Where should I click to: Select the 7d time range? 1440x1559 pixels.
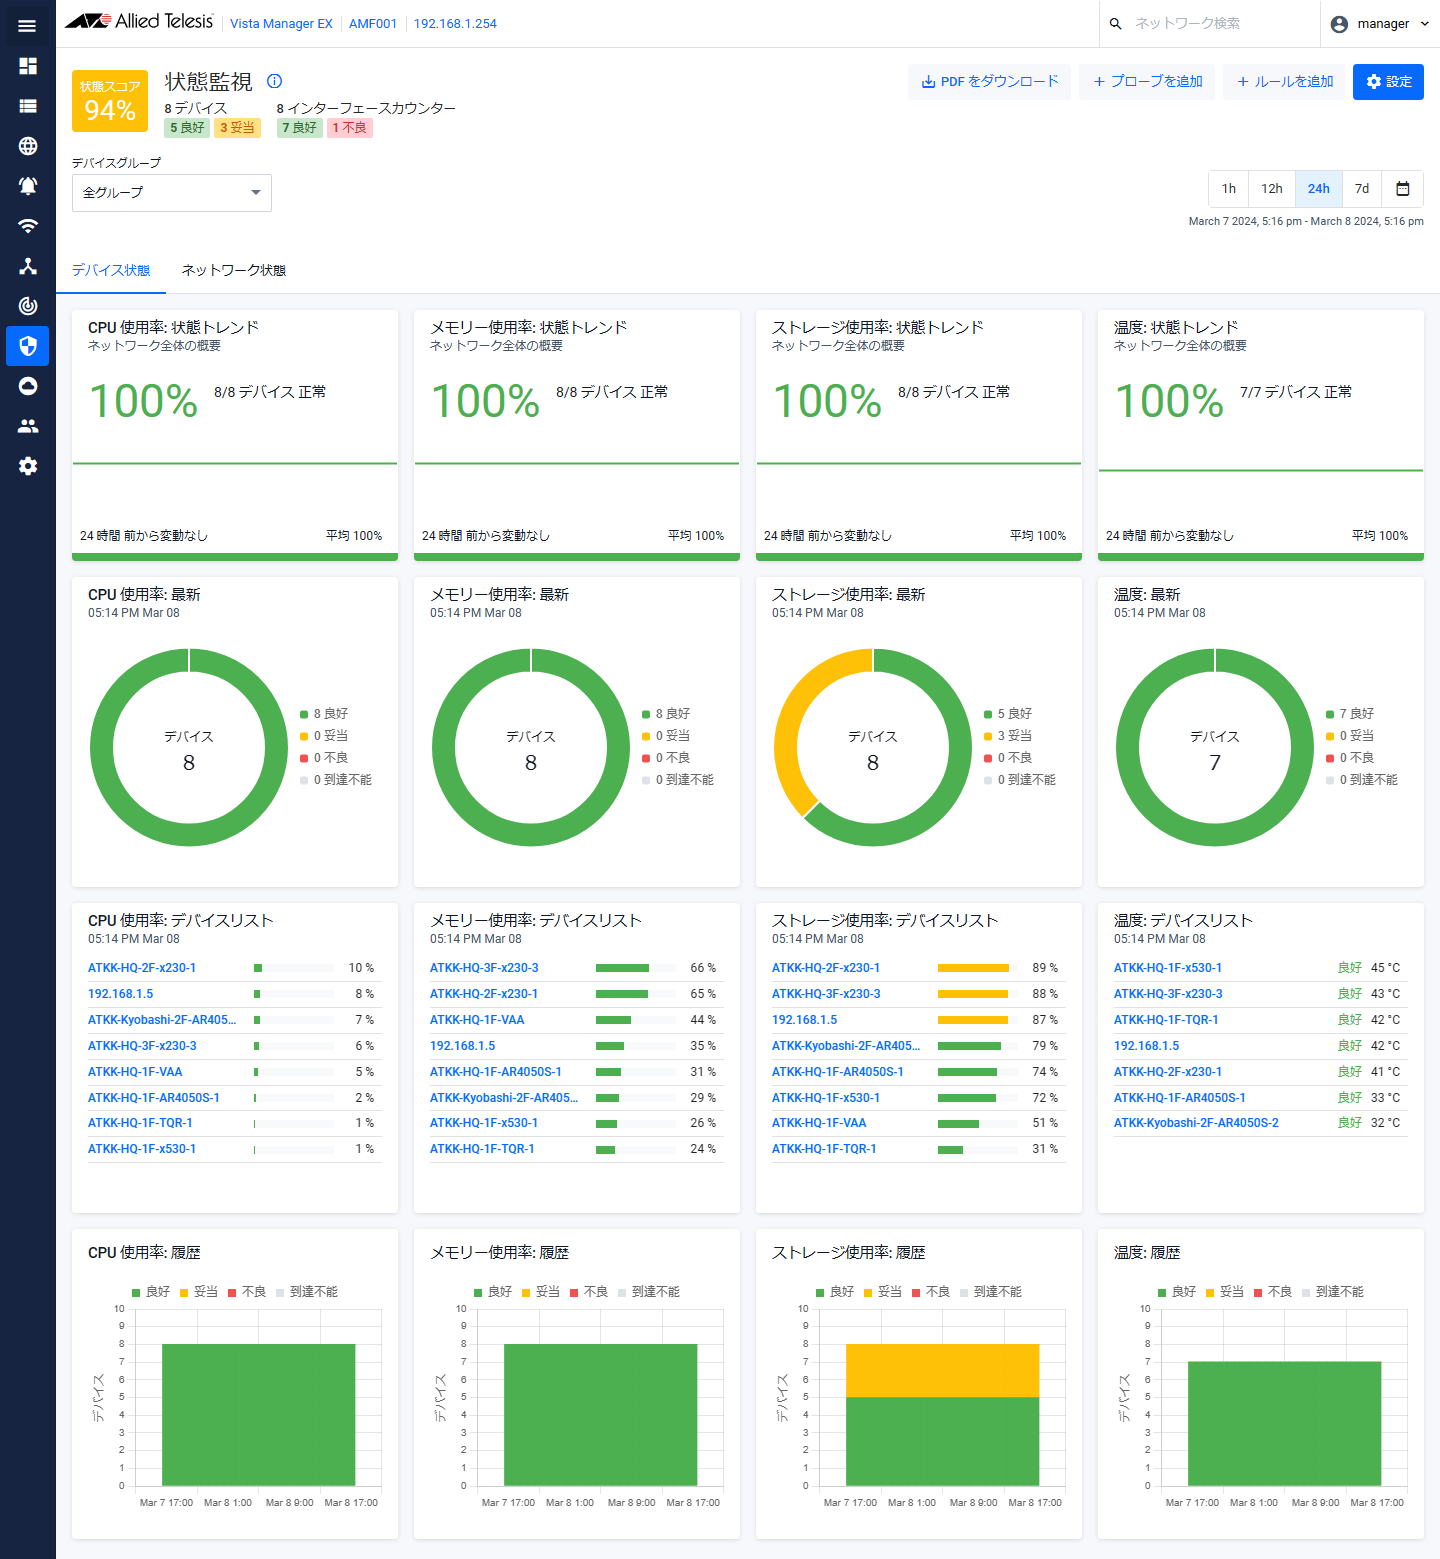(x=1361, y=188)
